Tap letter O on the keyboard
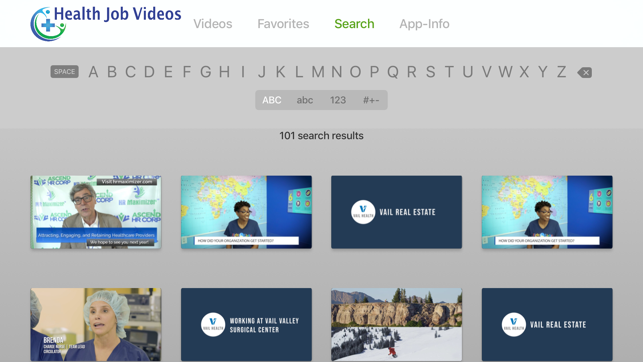643x362 pixels. coord(356,72)
